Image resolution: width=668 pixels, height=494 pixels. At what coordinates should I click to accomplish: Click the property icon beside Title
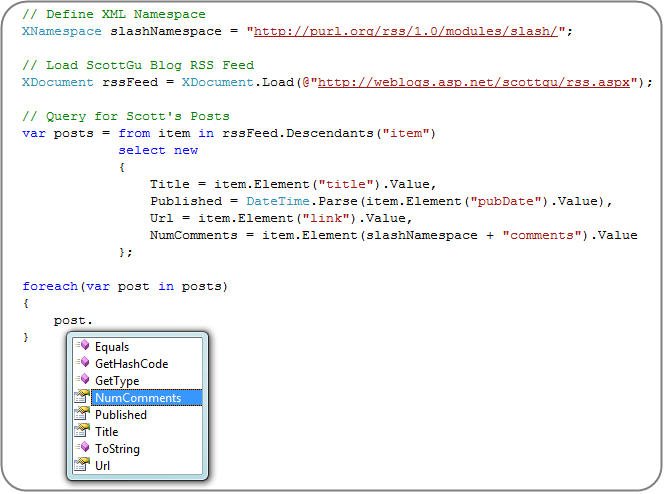pyautogui.click(x=82, y=431)
